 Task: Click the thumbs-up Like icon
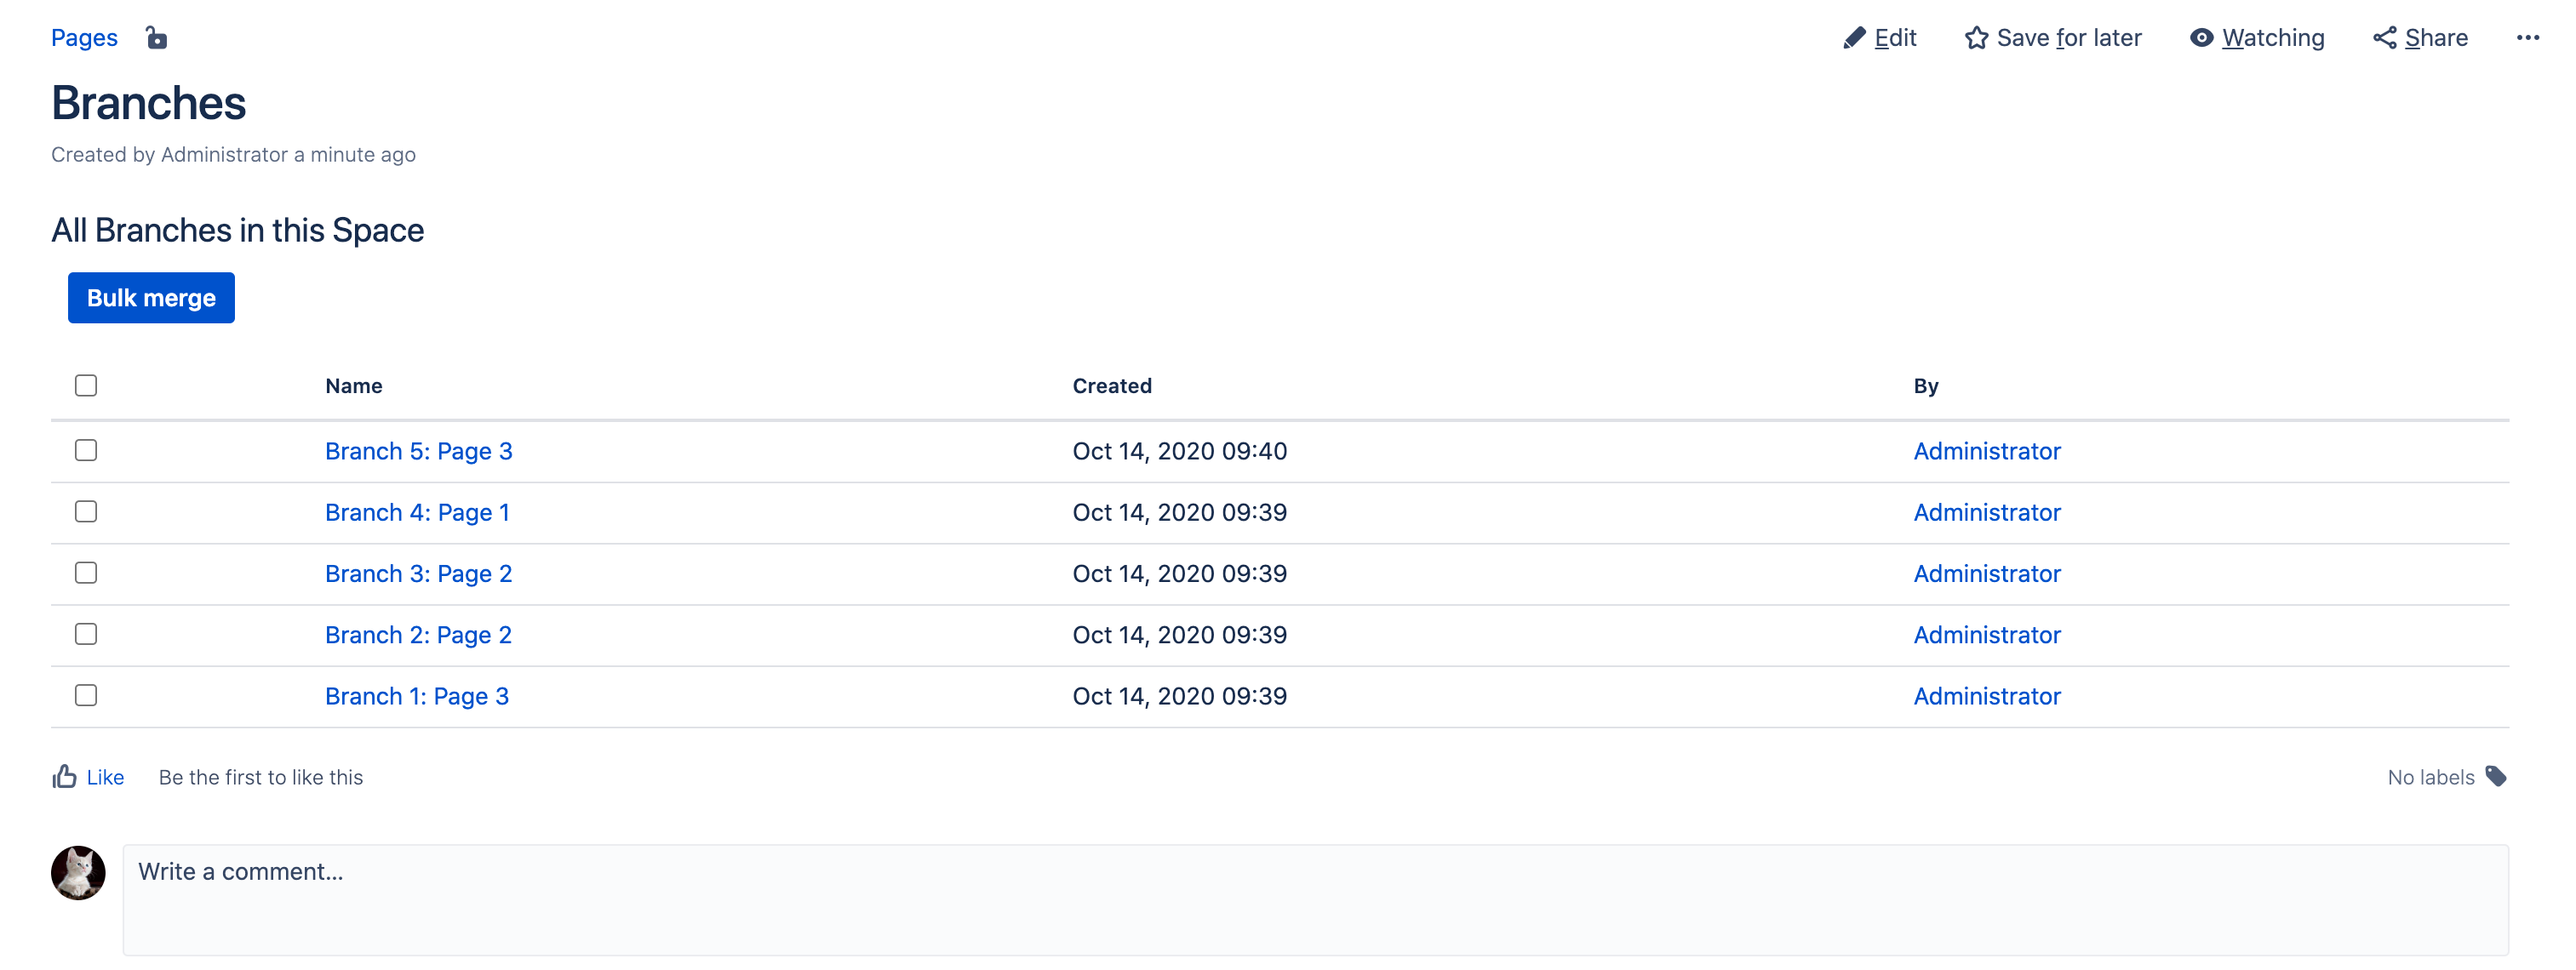click(x=65, y=777)
